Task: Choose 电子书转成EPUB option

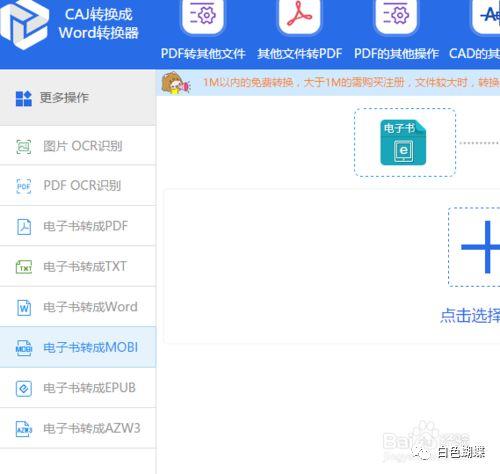Action: pyautogui.click(x=78, y=388)
